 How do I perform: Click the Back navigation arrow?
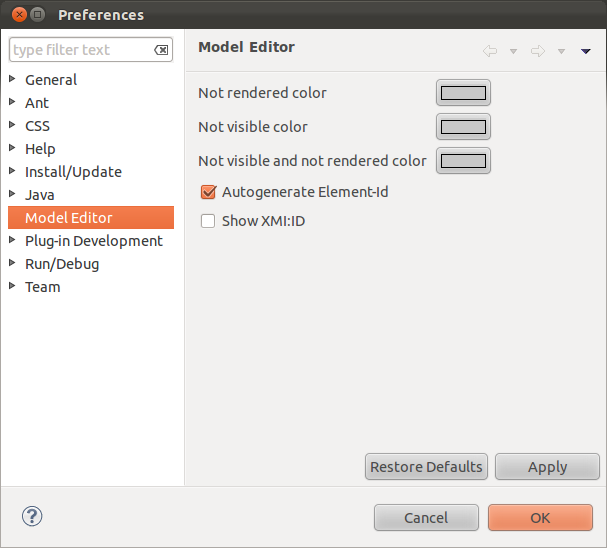[x=489, y=51]
